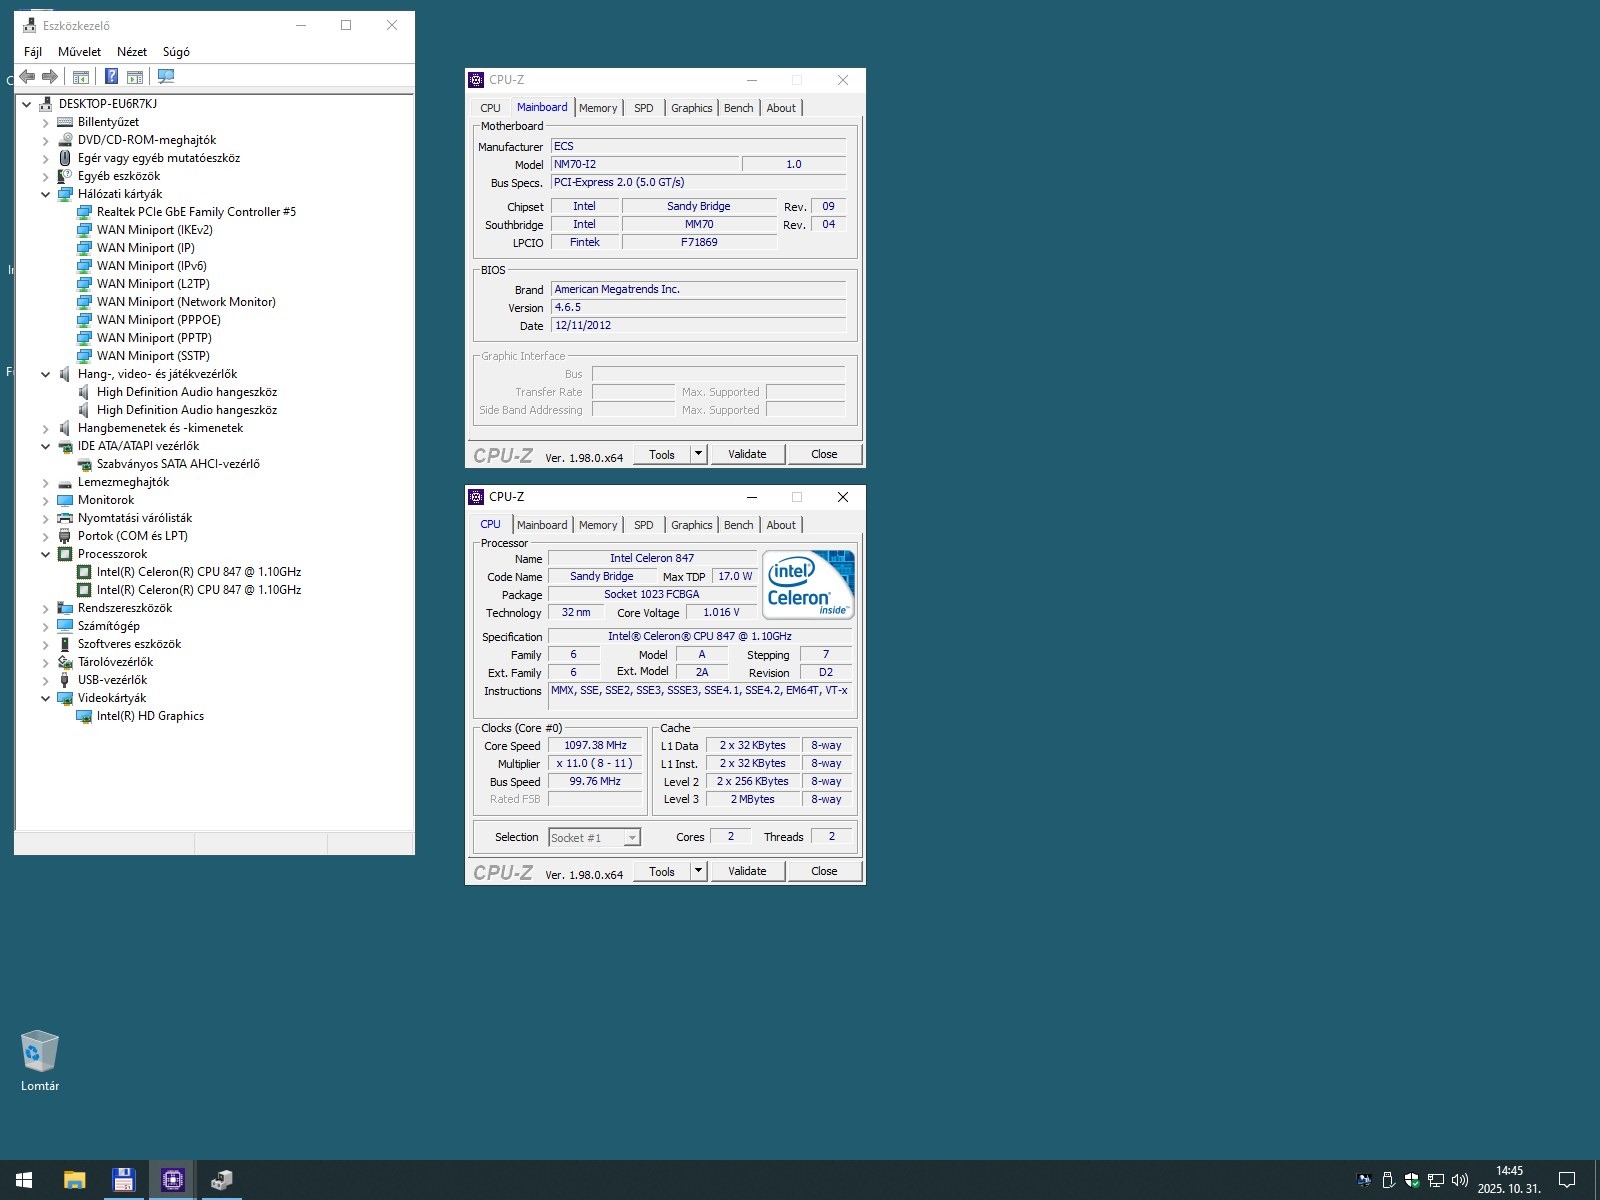Expand the Monitorok category
The height and width of the screenshot is (1200, 1600).
(x=45, y=500)
